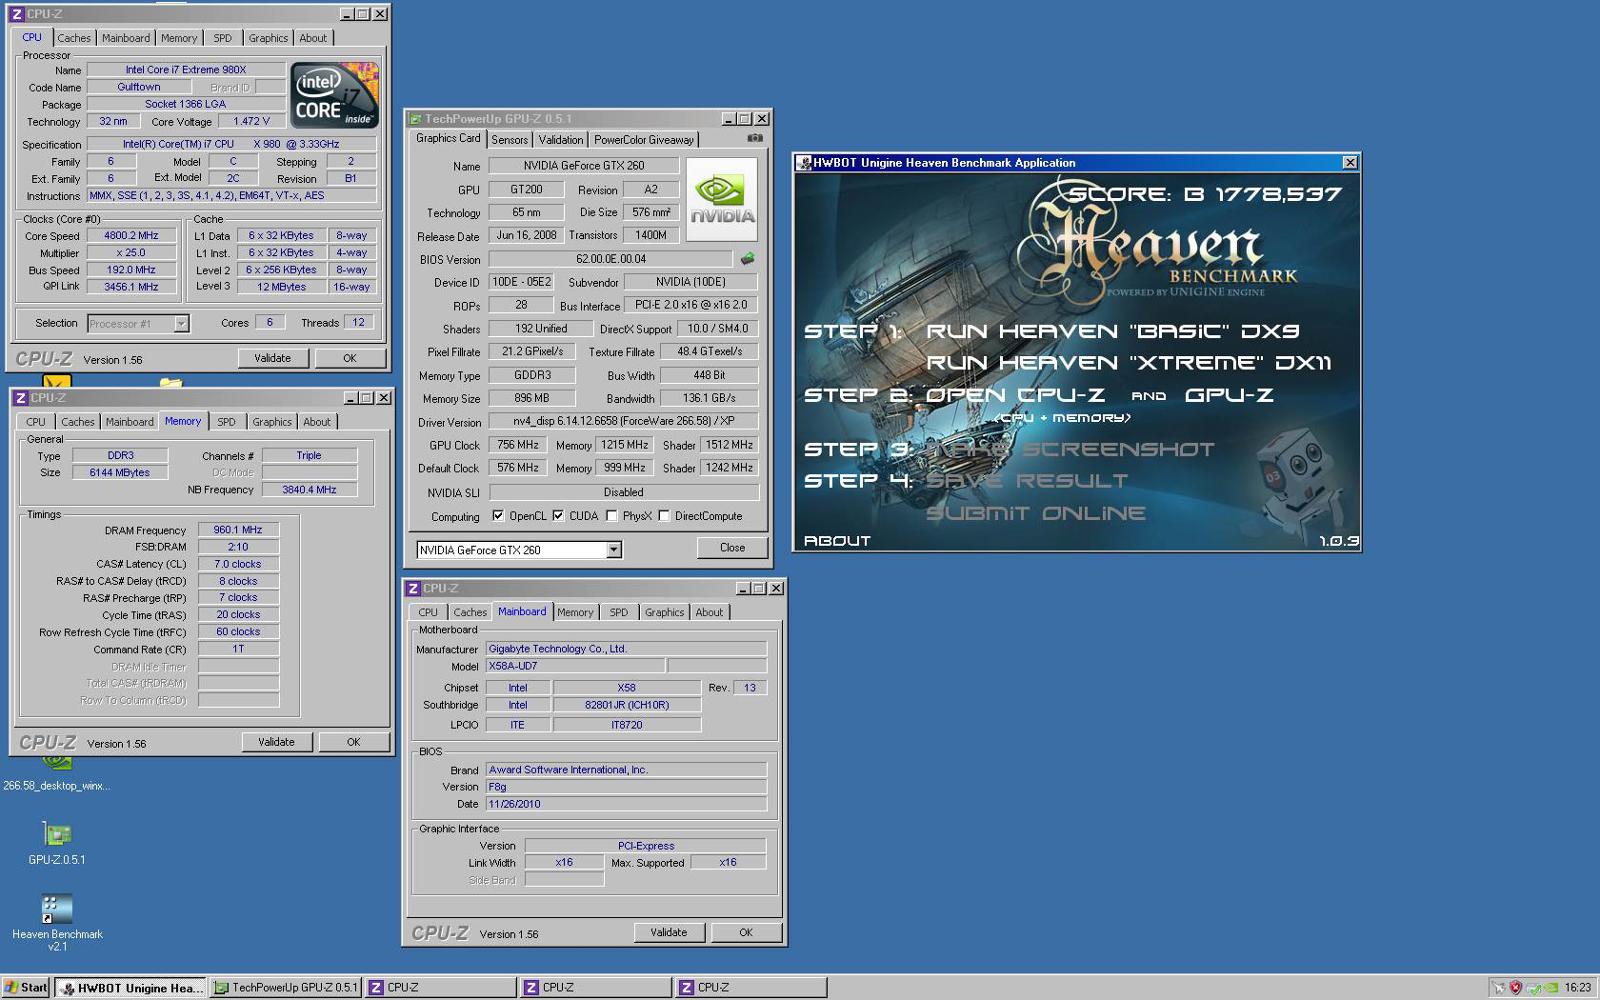Open the Windows Start menu

[25, 987]
